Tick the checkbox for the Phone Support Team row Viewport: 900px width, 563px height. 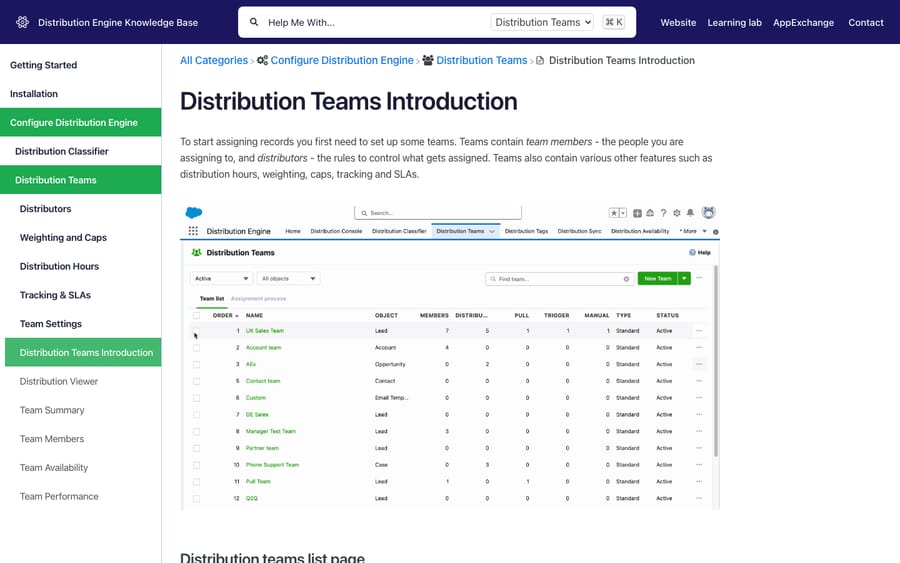click(x=196, y=465)
